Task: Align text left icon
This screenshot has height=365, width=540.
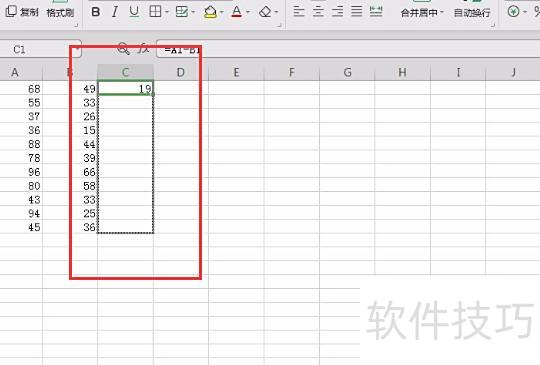Action: [299, 12]
